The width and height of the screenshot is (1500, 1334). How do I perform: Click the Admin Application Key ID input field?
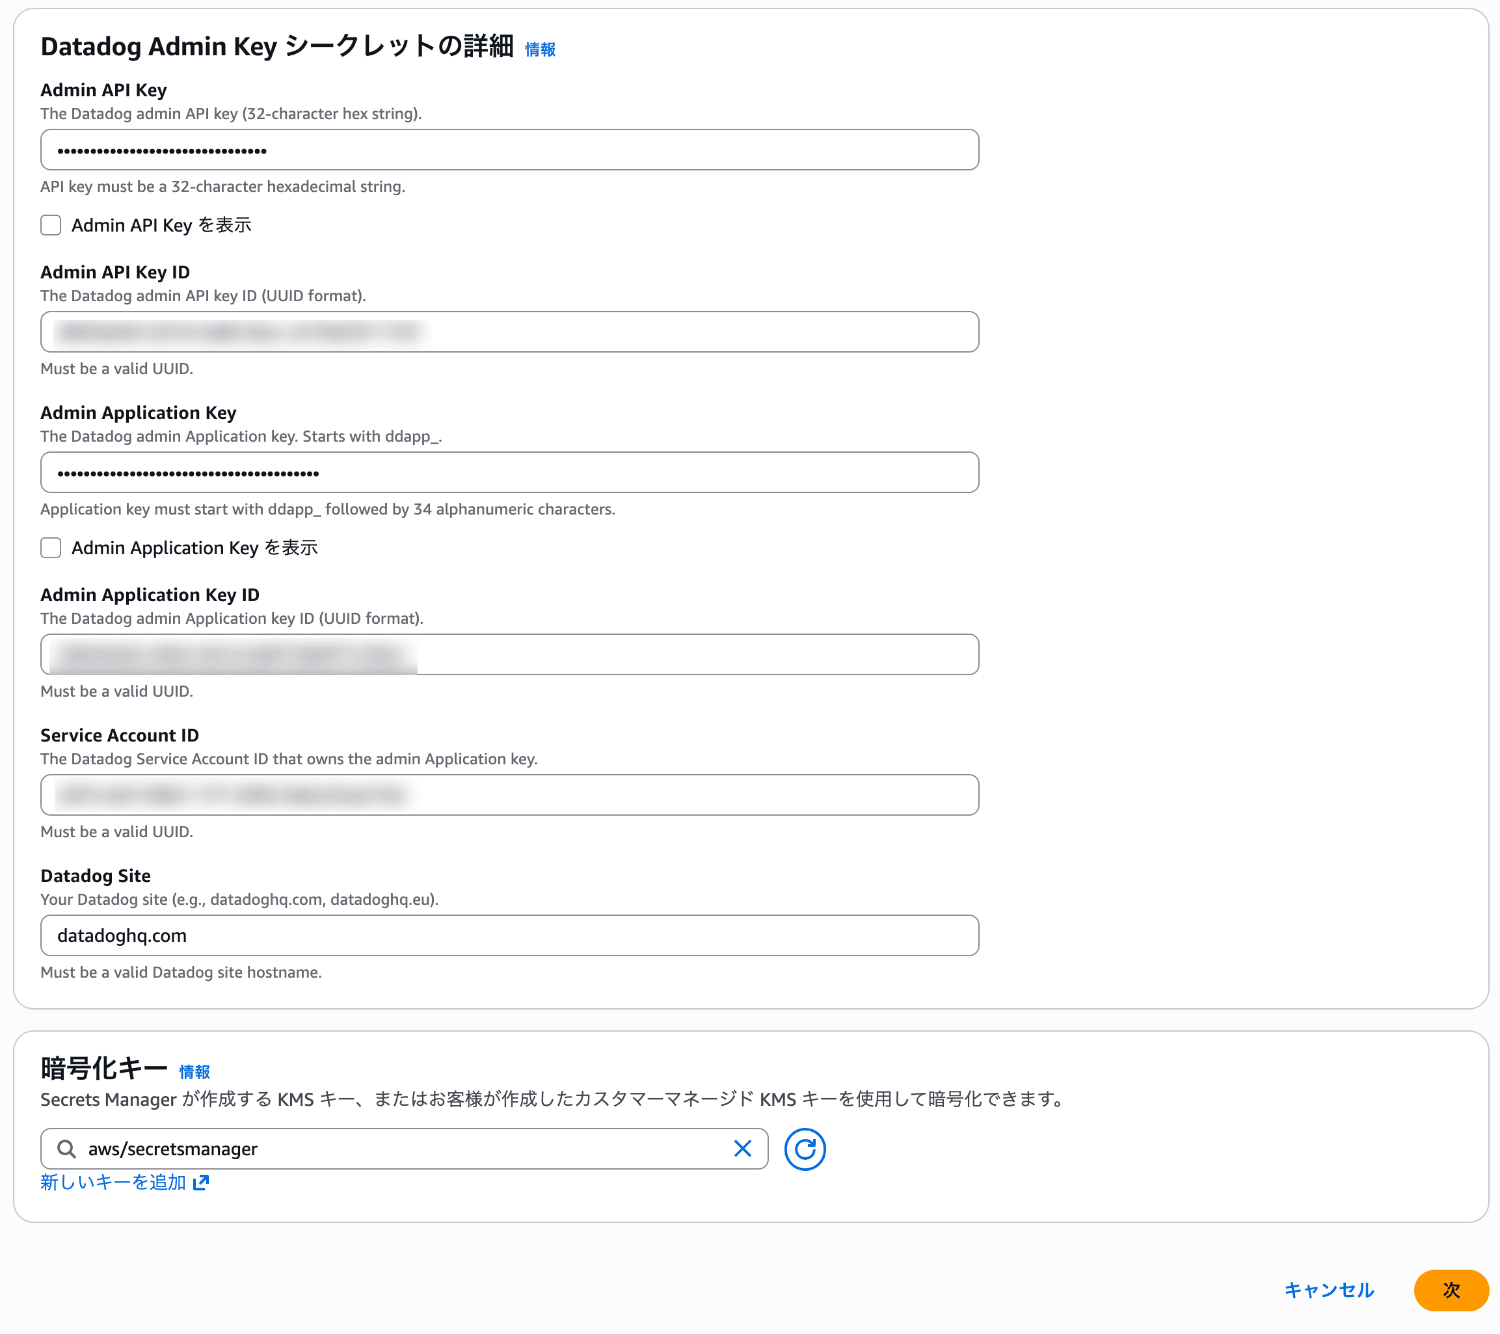[x=510, y=654]
